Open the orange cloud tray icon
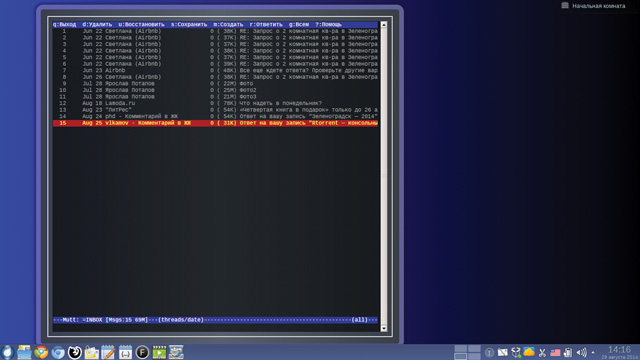This screenshot has height=360, width=640. pyautogui.click(x=529, y=352)
